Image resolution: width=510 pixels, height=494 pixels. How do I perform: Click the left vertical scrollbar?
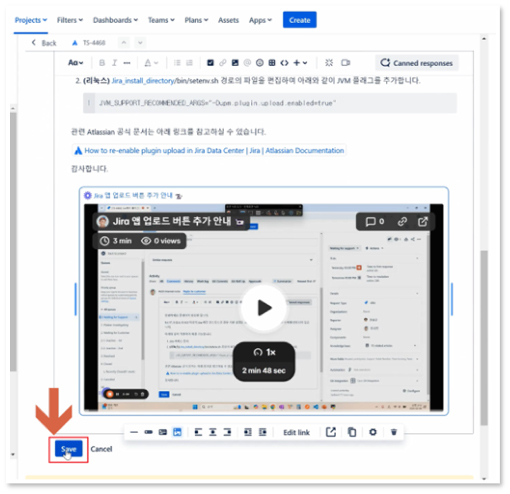tap(13, 242)
